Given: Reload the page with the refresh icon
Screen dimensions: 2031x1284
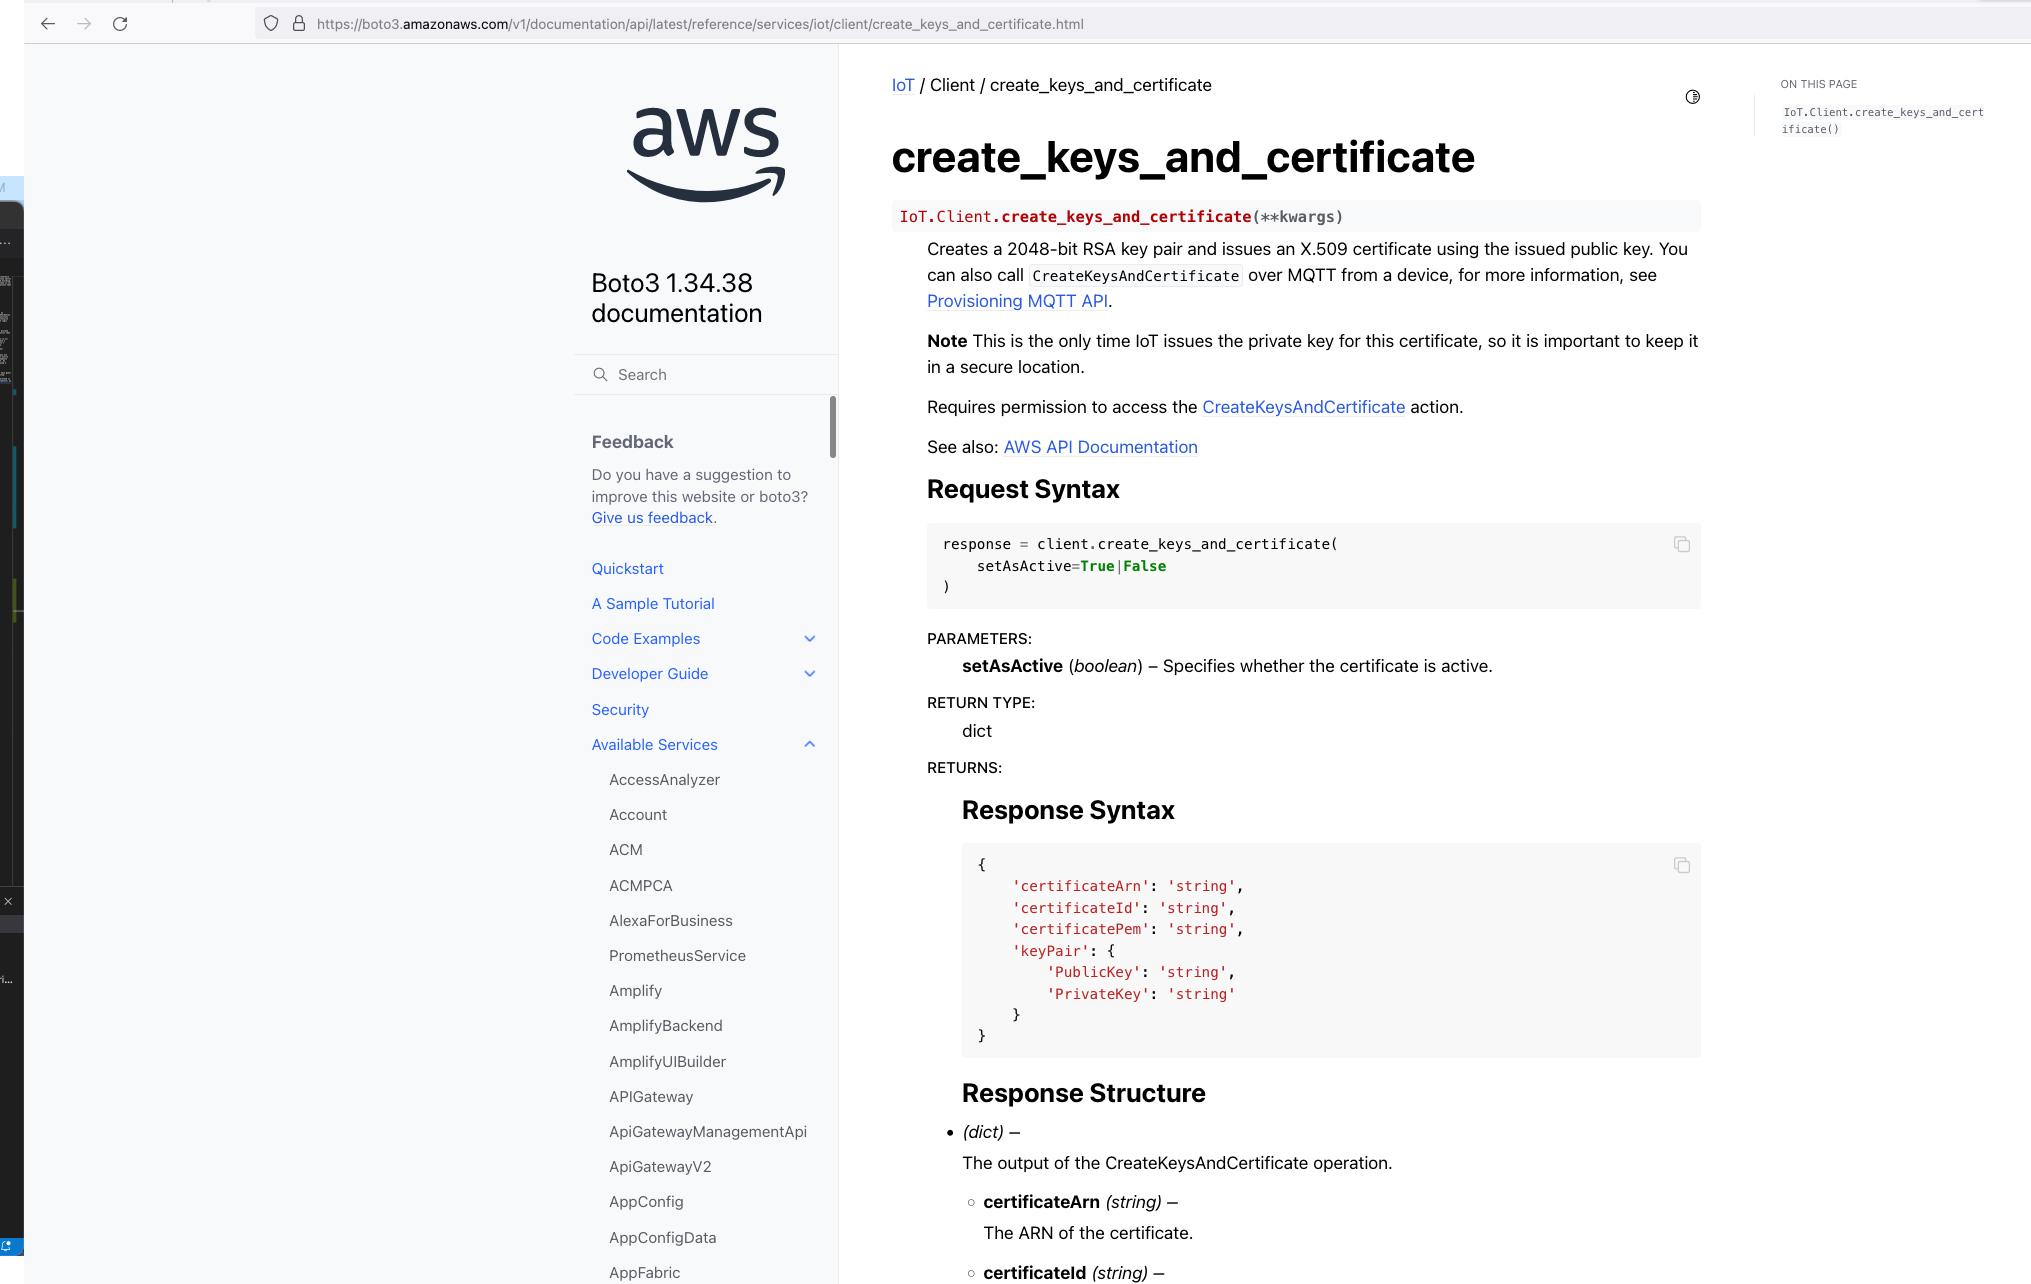Looking at the screenshot, I should [x=120, y=24].
